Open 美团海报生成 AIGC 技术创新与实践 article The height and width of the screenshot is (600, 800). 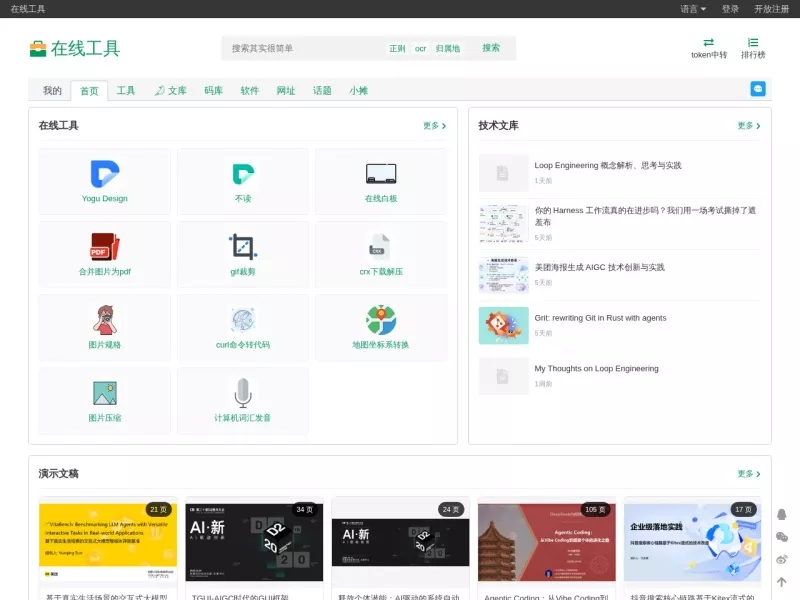pyautogui.click(x=599, y=267)
